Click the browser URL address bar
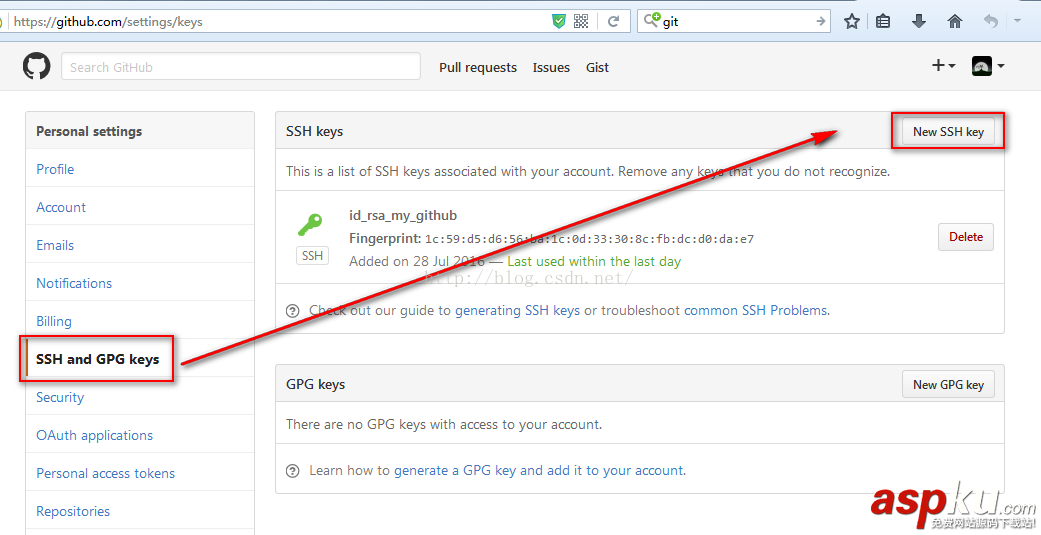The image size is (1041, 535). click(279, 21)
